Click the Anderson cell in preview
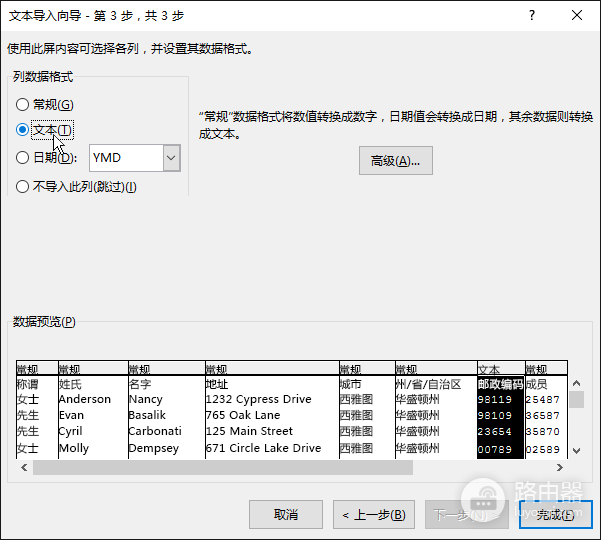The image size is (601, 540). (85, 399)
